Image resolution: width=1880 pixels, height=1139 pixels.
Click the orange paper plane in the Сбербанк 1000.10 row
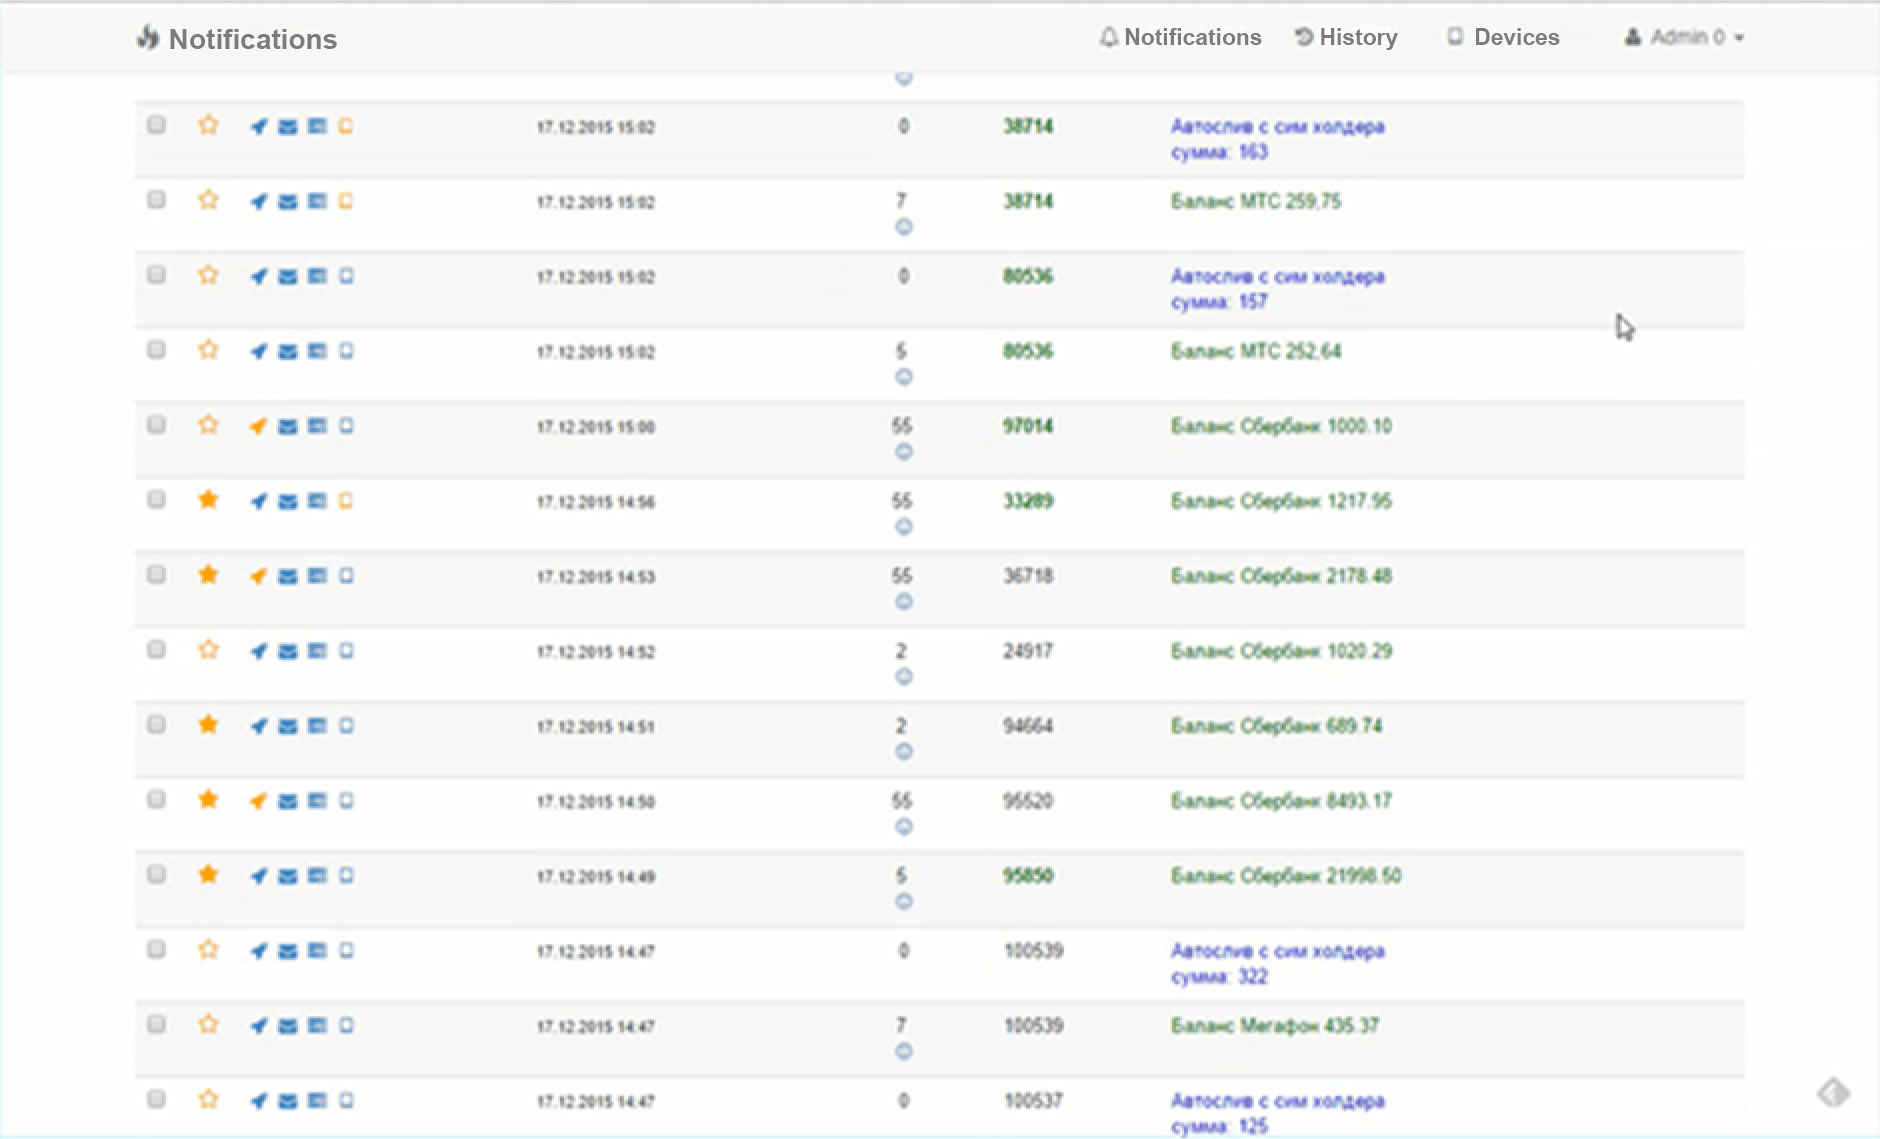click(258, 426)
